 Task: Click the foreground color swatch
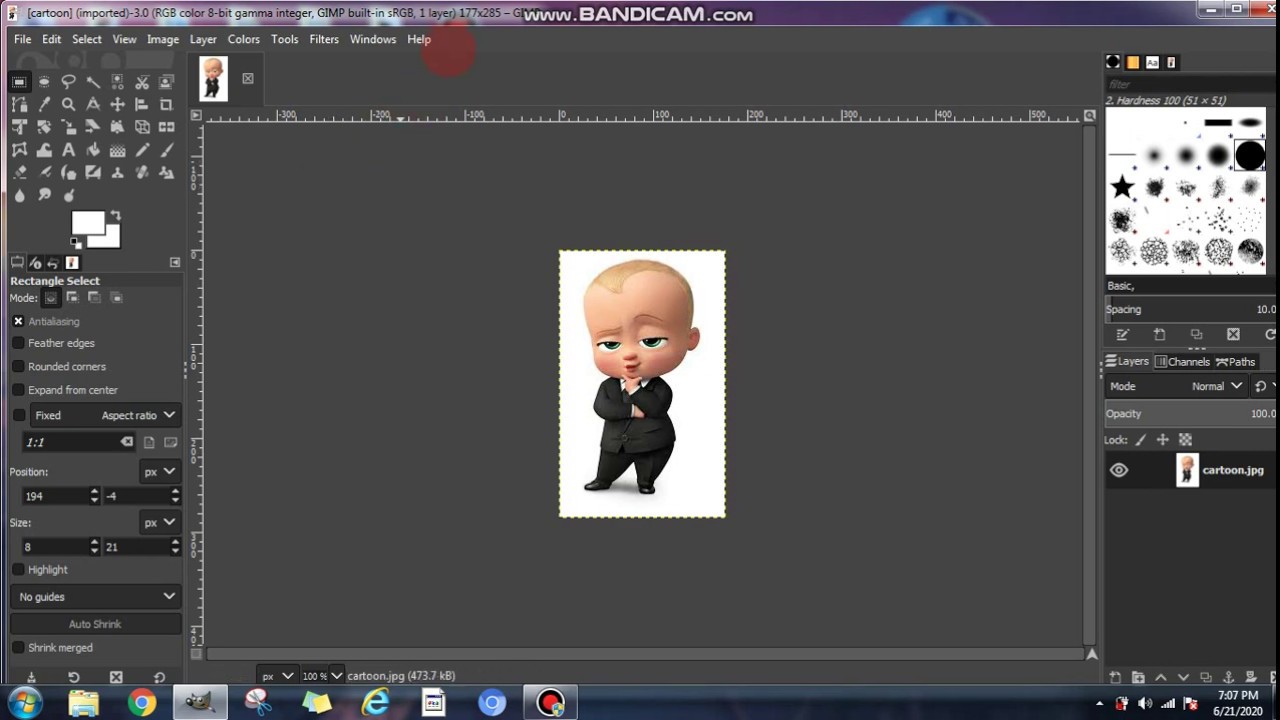click(88, 223)
